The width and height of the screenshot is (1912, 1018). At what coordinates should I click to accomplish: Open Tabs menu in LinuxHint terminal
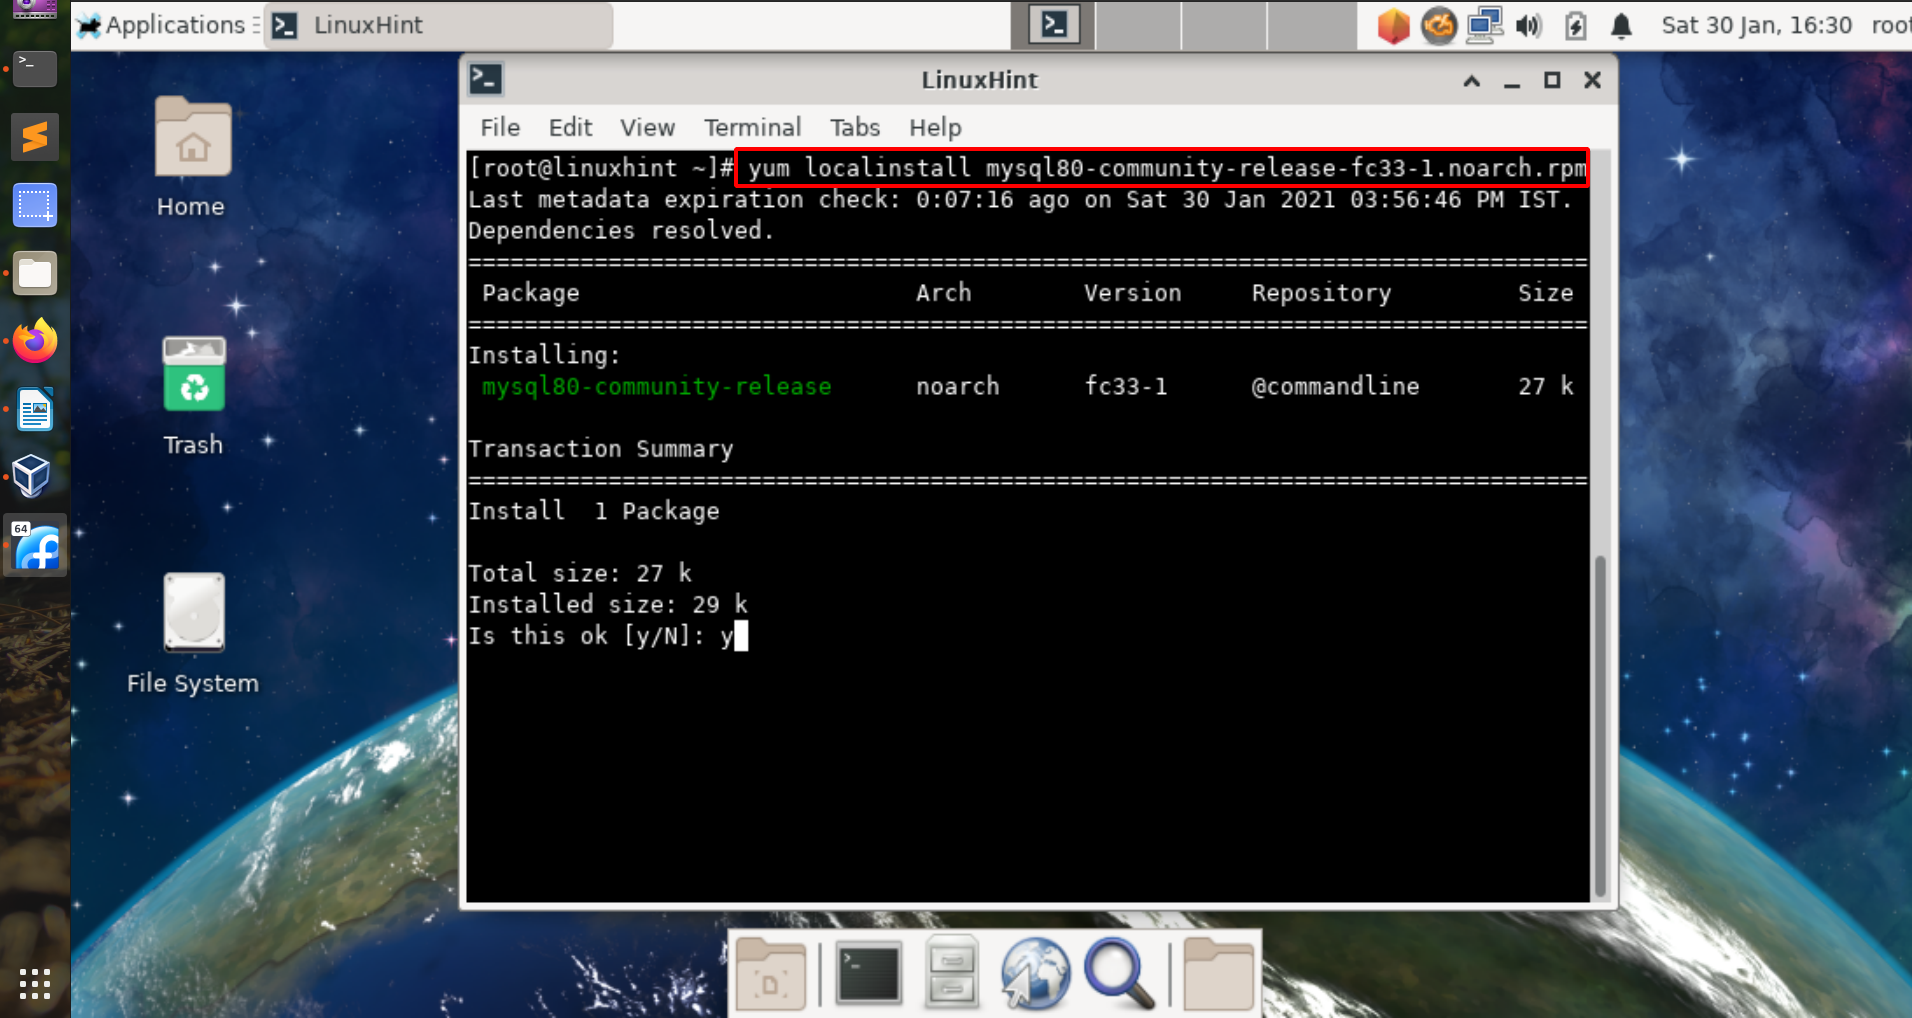pos(855,127)
